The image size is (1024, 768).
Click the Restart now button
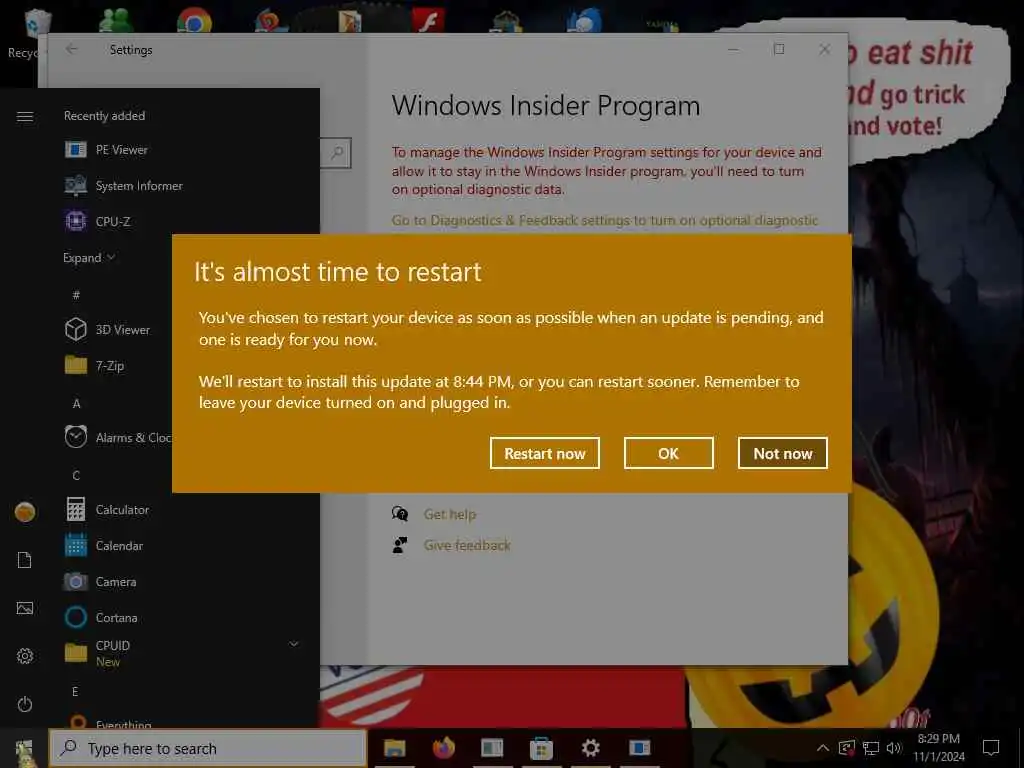(545, 453)
